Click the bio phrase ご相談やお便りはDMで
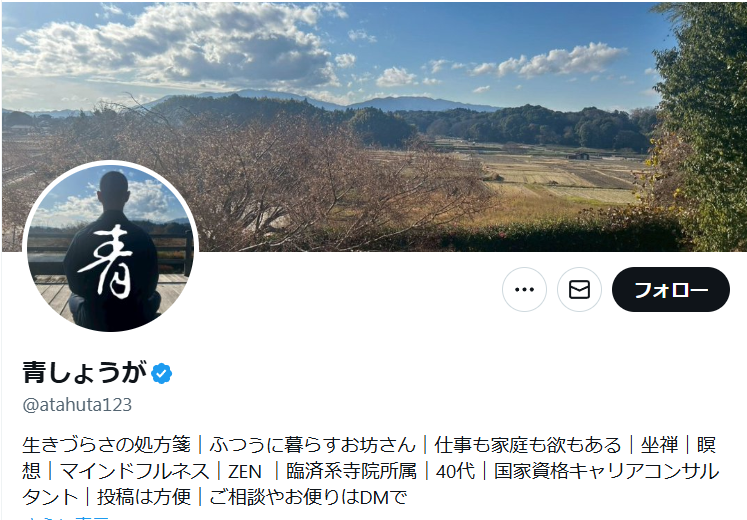 pos(308,497)
